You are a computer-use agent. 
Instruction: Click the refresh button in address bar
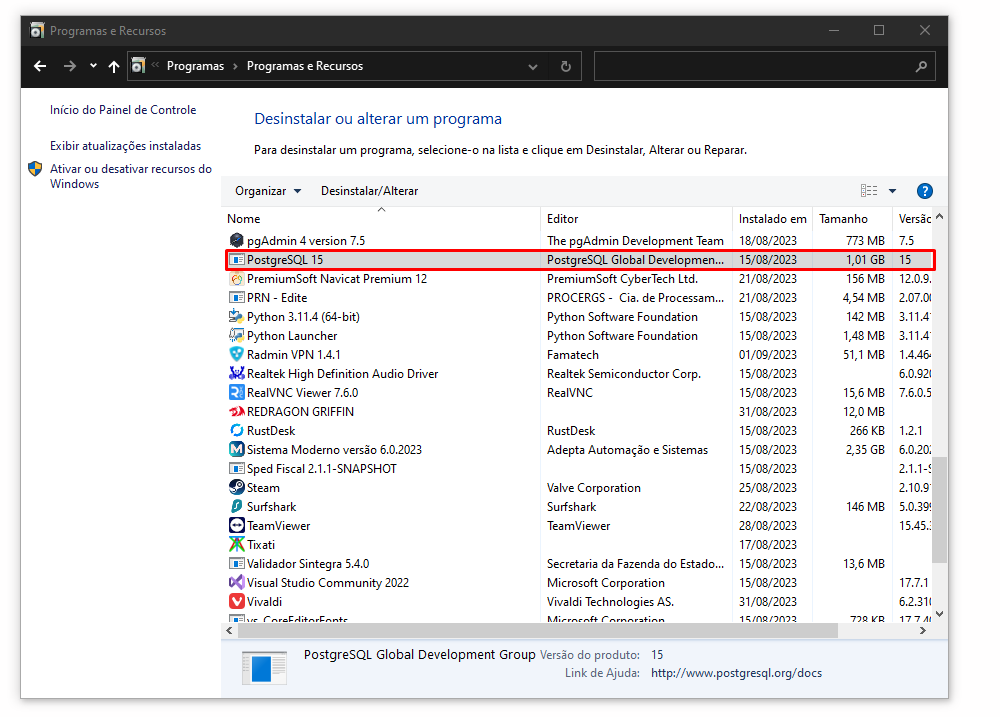pos(566,67)
